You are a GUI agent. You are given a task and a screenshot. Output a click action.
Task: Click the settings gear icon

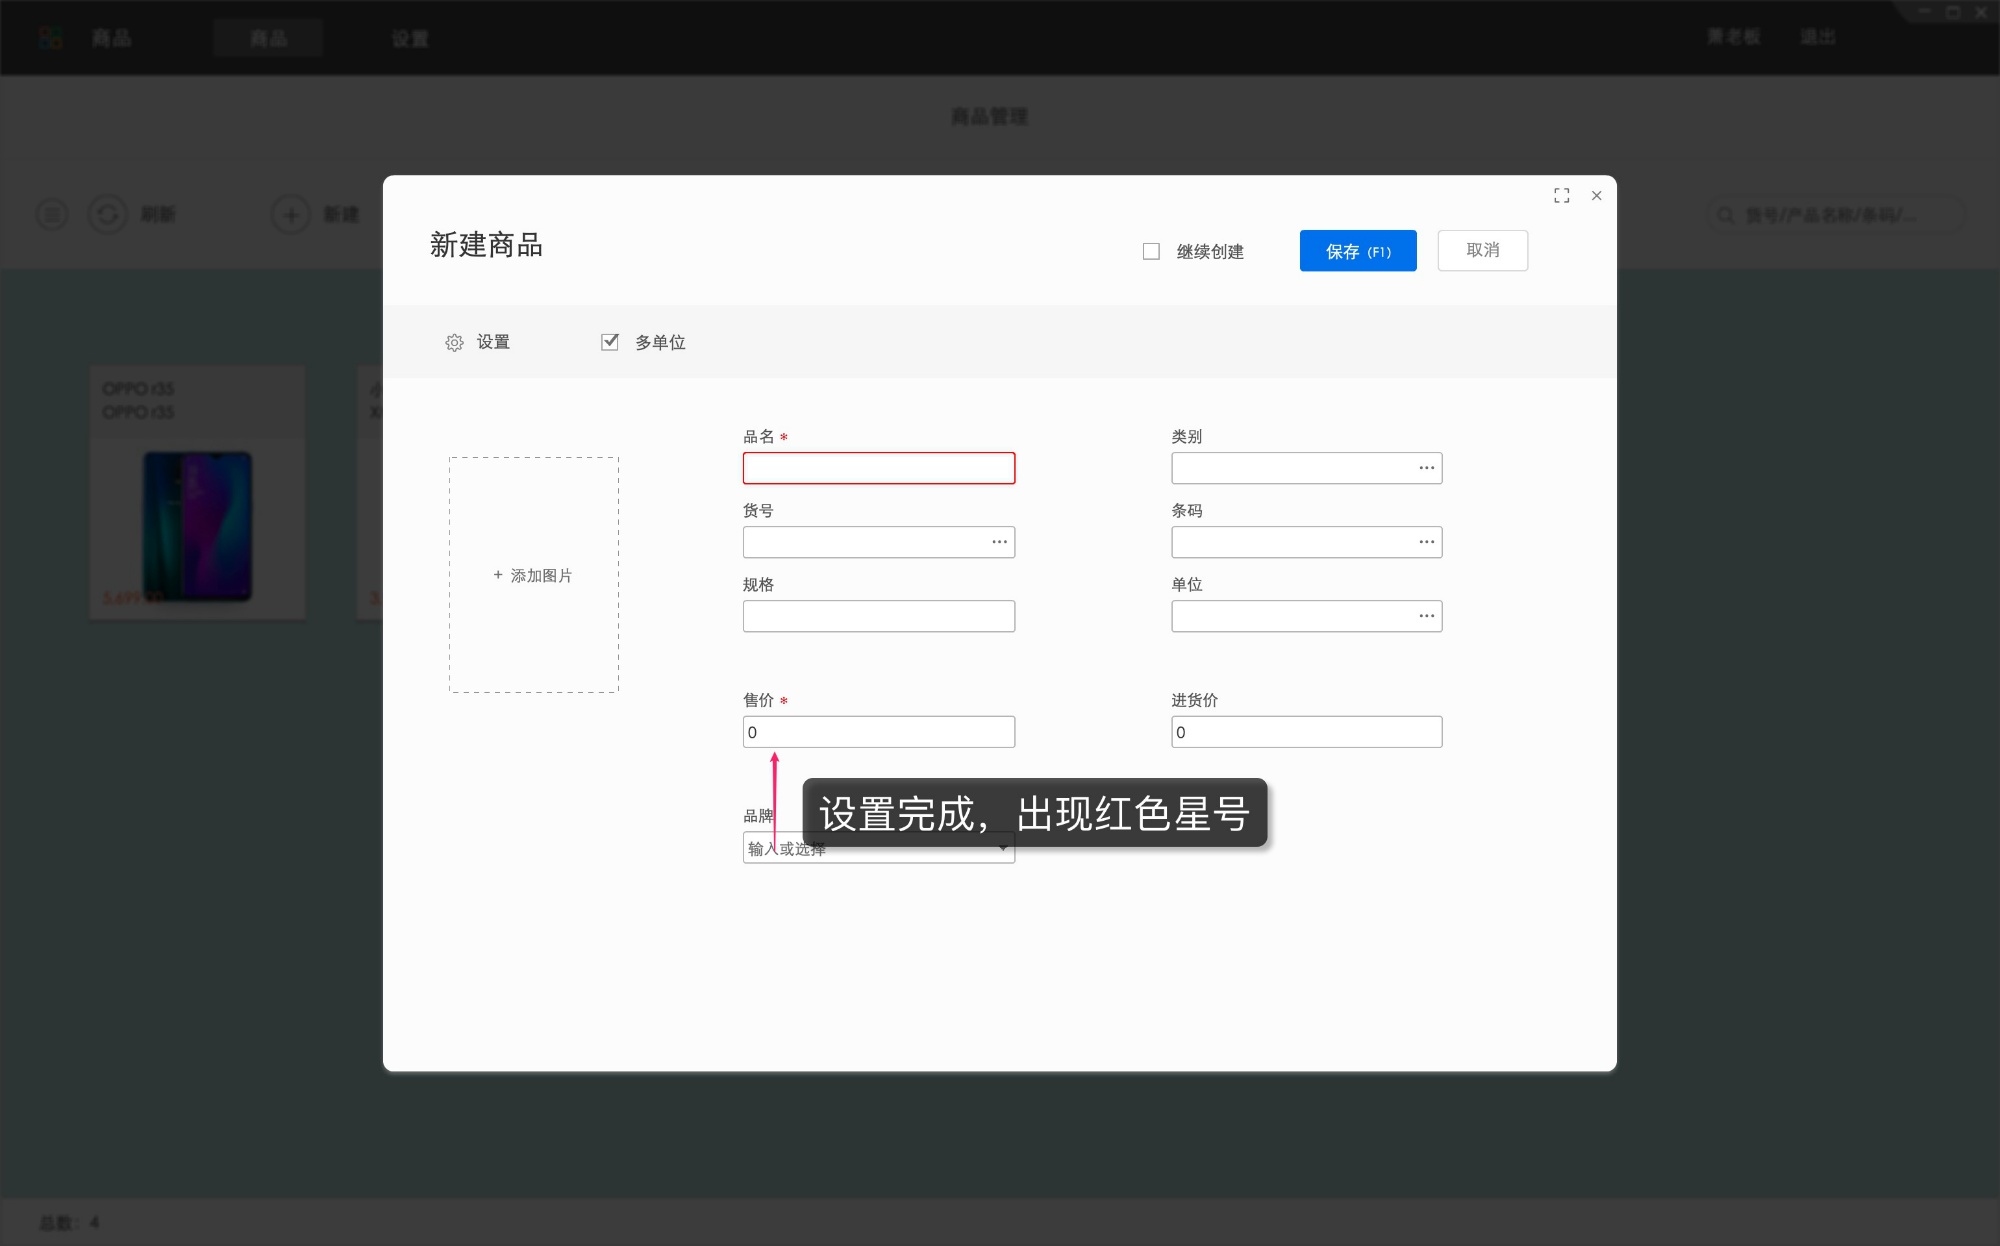coord(454,343)
